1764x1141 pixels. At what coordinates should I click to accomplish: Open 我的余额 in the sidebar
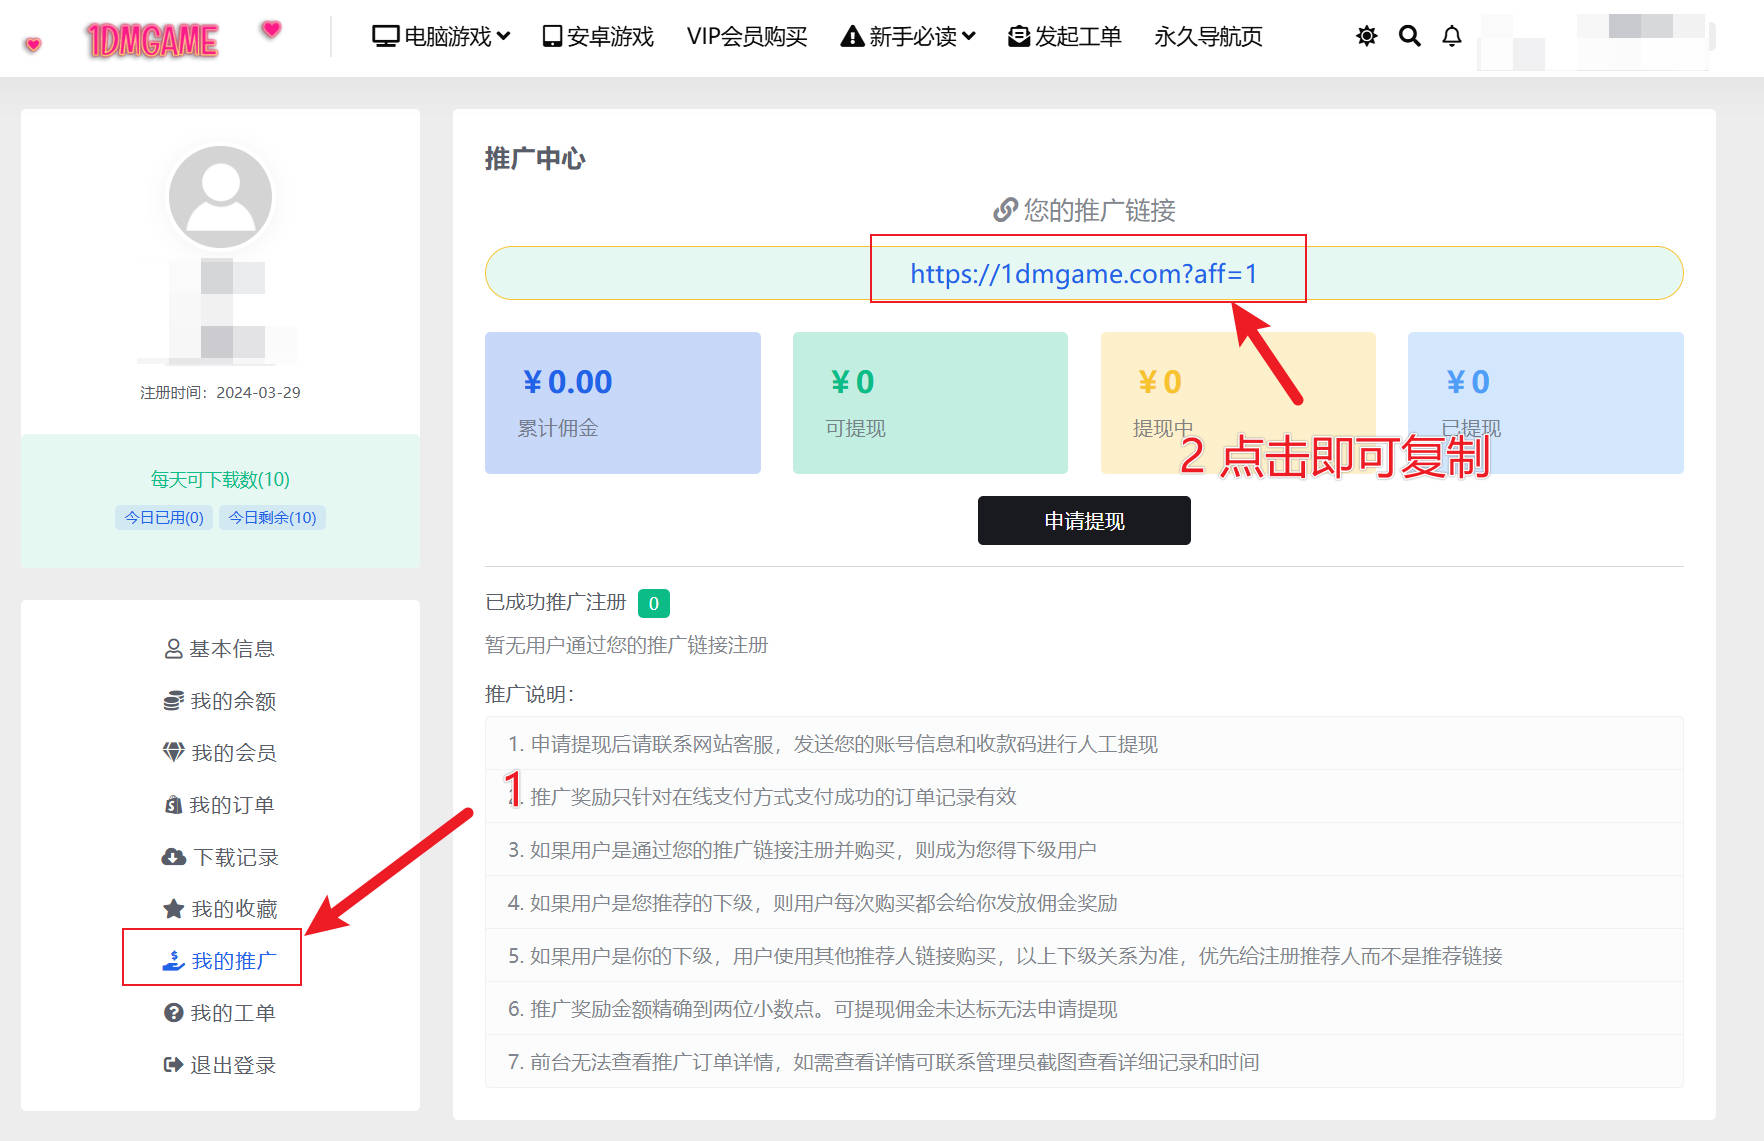click(220, 701)
